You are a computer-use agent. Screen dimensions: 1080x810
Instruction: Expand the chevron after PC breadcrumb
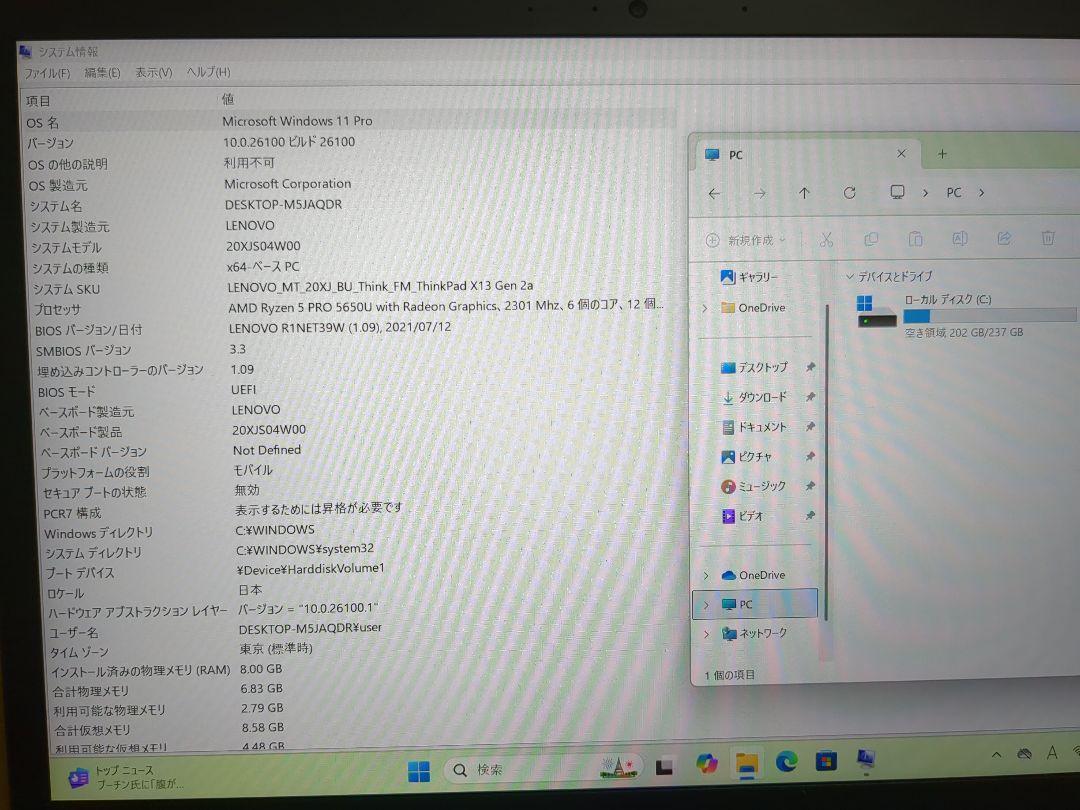tap(982, 193)
